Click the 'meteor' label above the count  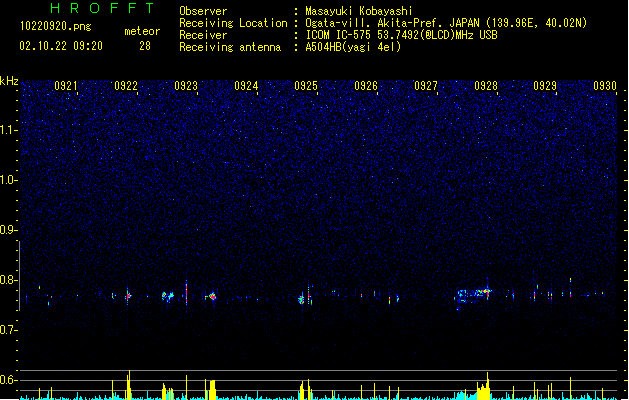pos(142,31)
